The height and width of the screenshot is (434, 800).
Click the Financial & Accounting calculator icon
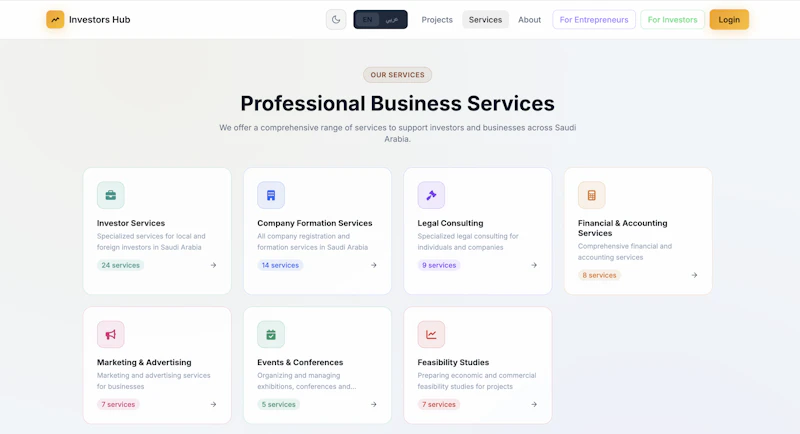pyautogui.click(x=591, y=195)
